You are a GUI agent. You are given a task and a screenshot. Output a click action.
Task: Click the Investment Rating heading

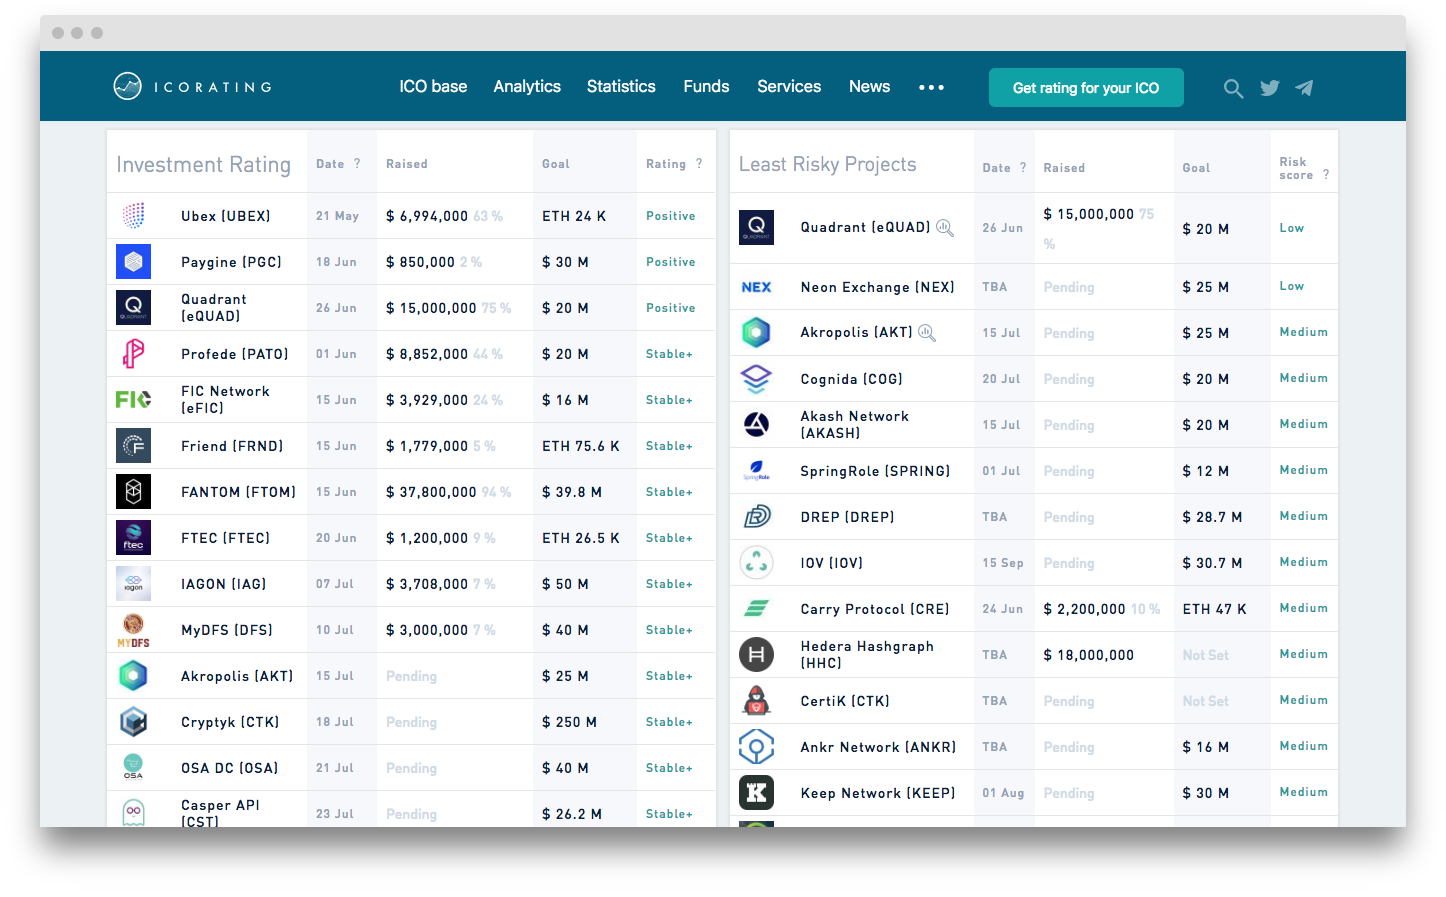pyautogui.click(x=204, y=164)
